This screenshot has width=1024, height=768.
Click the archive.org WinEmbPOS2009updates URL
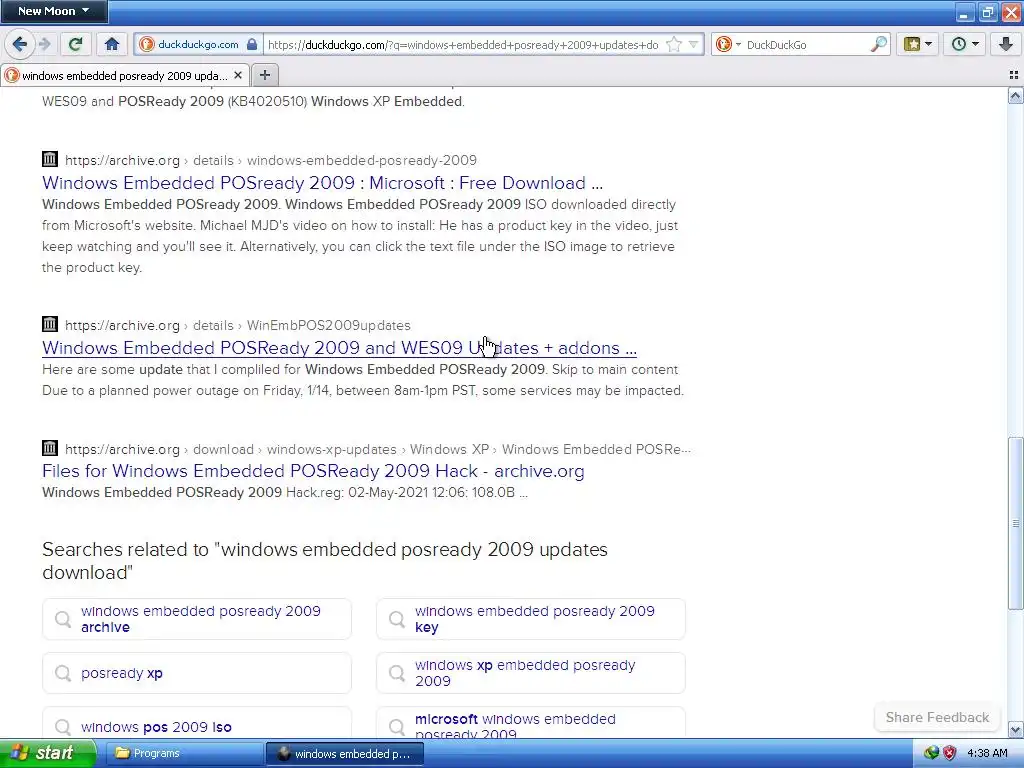(238, 326)
